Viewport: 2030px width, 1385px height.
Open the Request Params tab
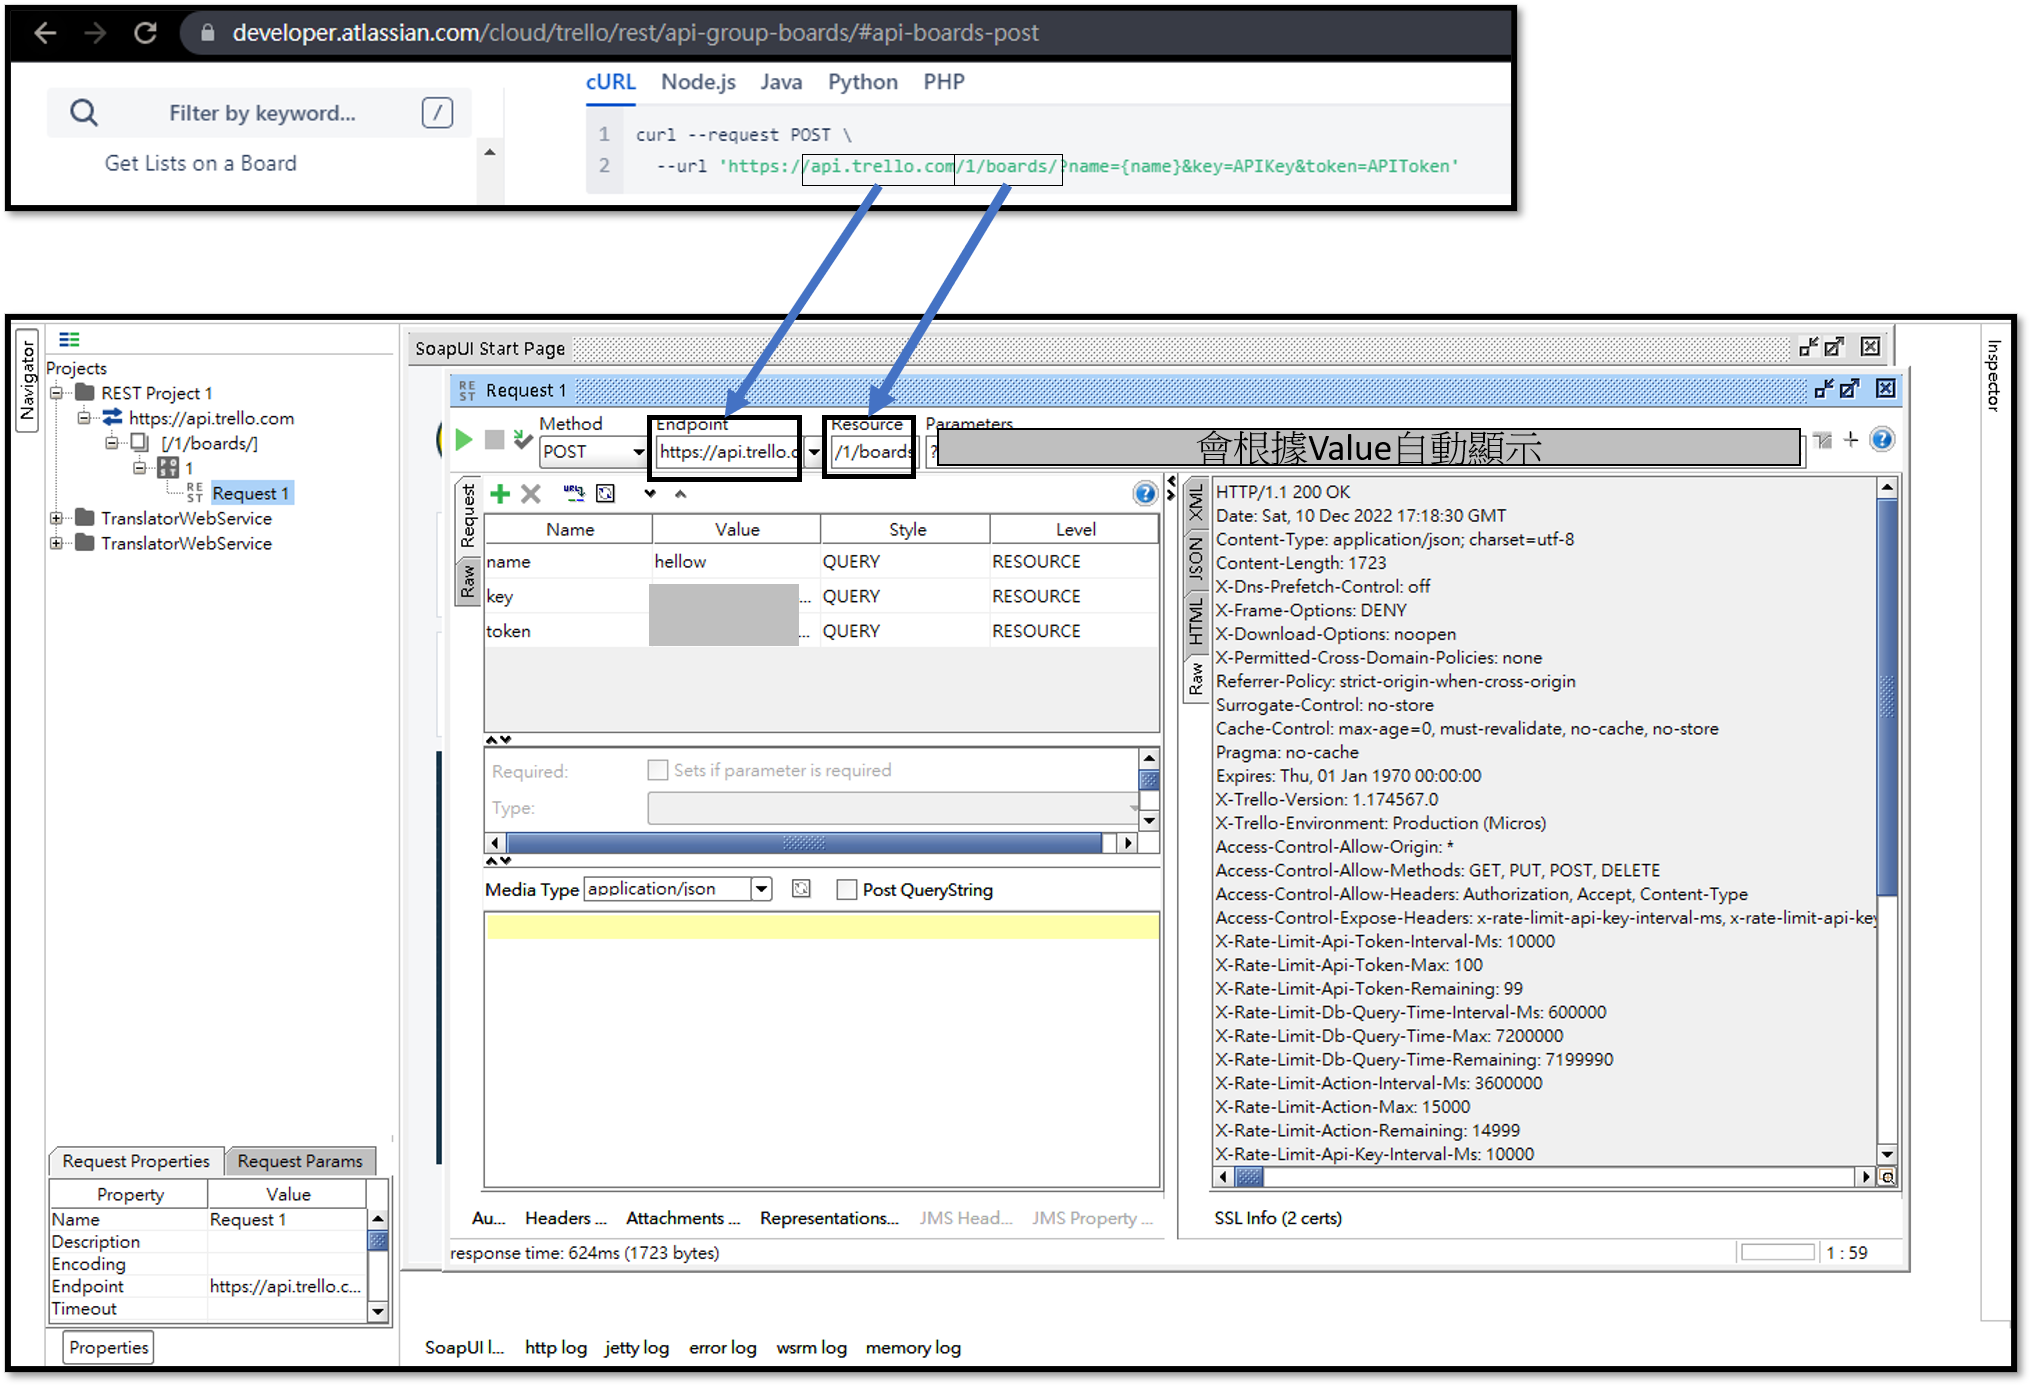(x=300, y=1161)
